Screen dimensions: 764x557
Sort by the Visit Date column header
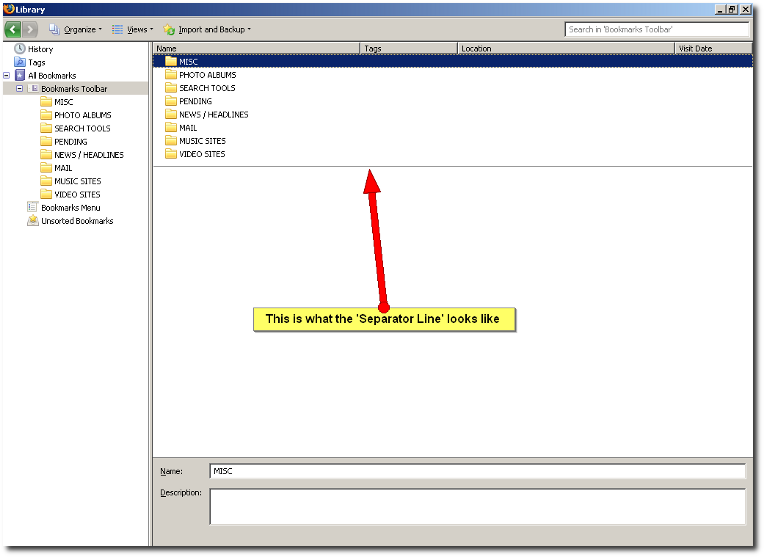pos(713,48)
